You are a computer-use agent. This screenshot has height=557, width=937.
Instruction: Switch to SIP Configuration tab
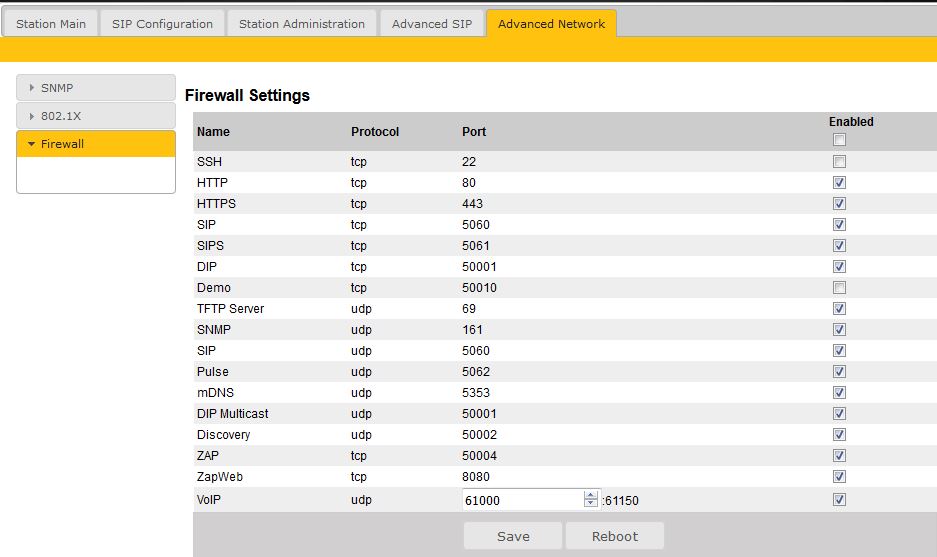pyautogui.click(x=162, y=24)
